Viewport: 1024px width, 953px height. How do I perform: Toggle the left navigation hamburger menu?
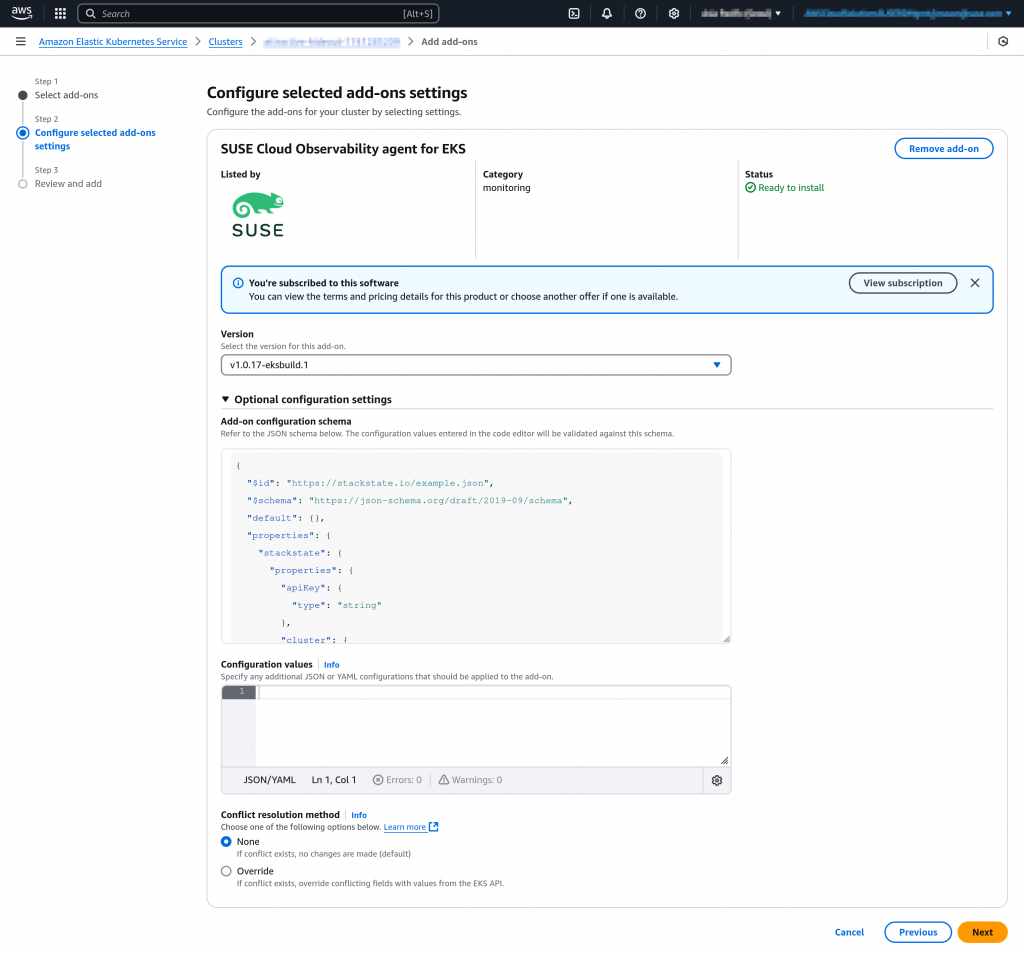(x=20, y=42)
